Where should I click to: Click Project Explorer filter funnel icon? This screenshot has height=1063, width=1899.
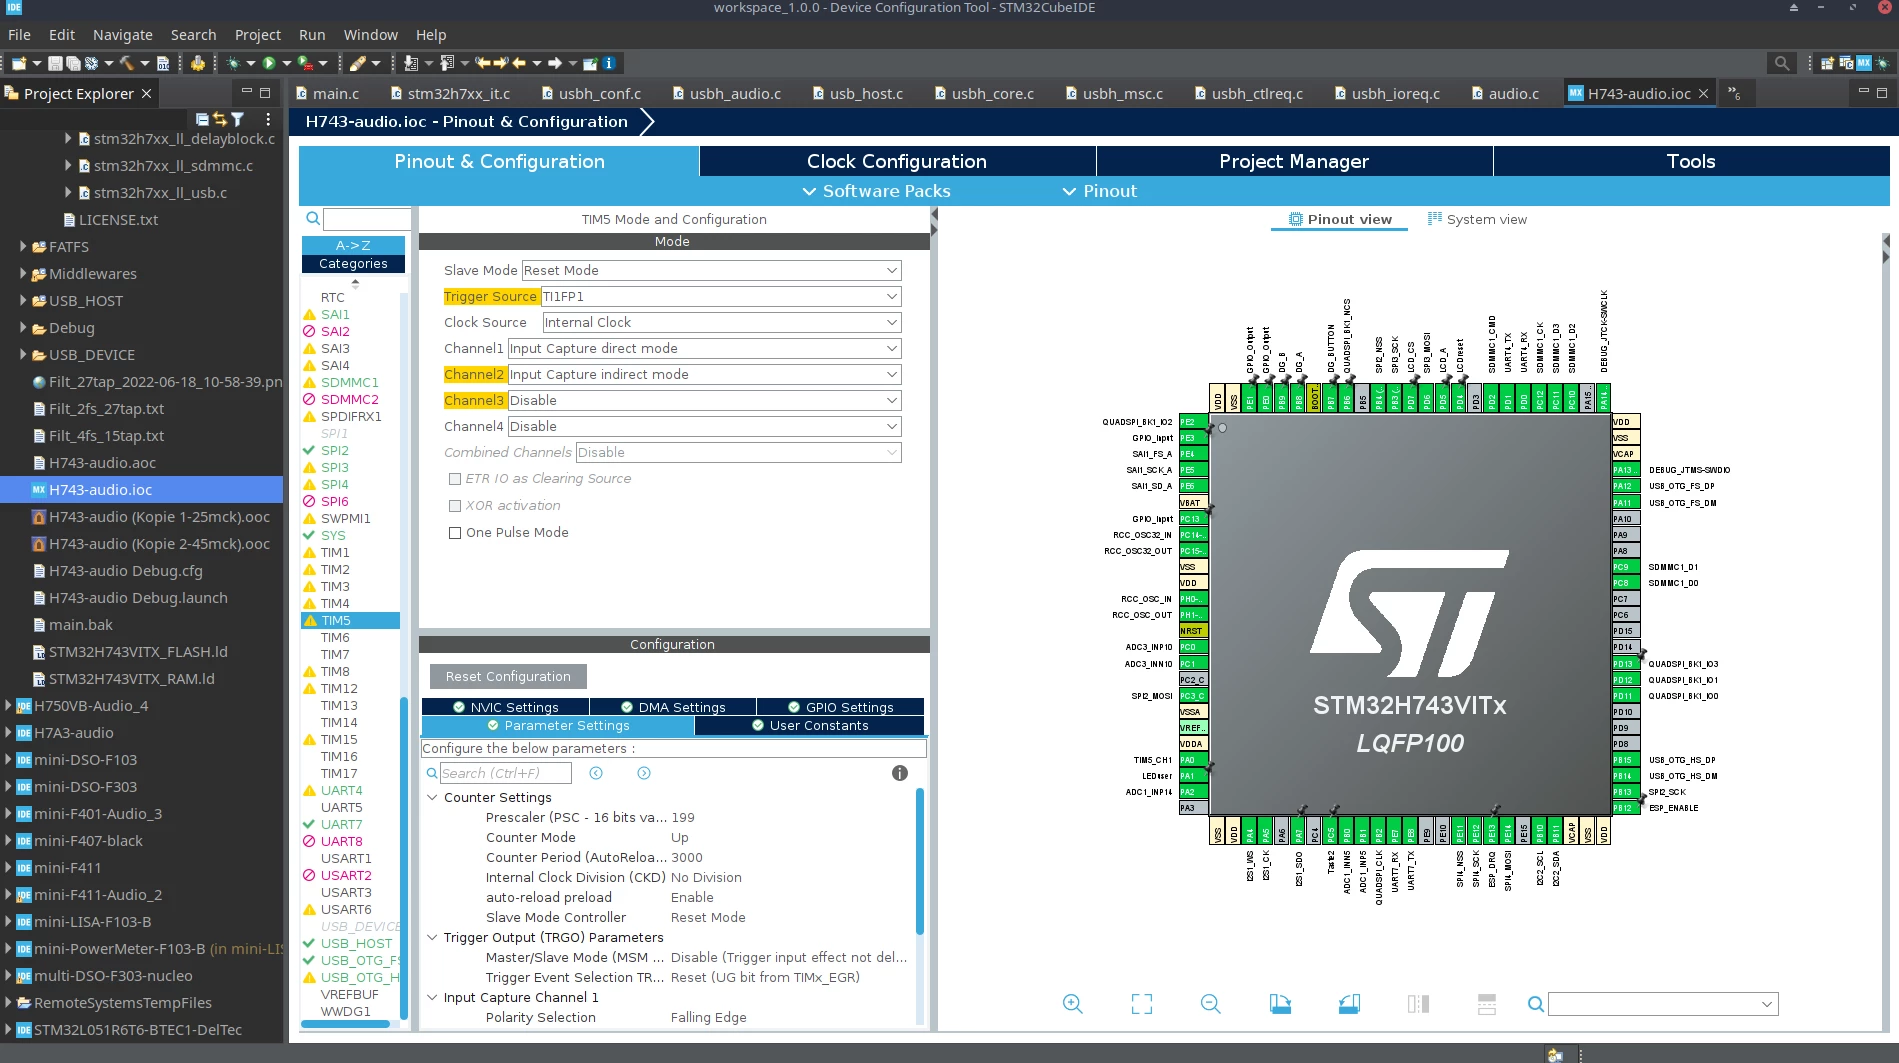(x=238, y=119)
